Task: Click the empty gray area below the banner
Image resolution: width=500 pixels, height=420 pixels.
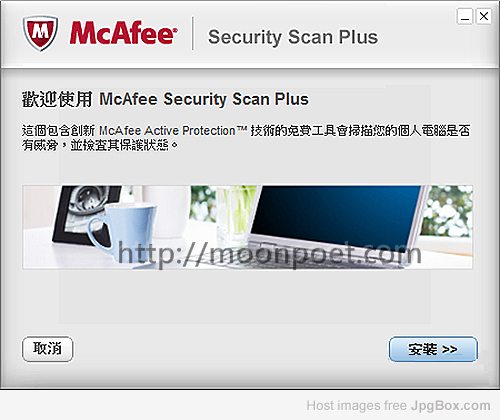Action: (x=247, y=300)
